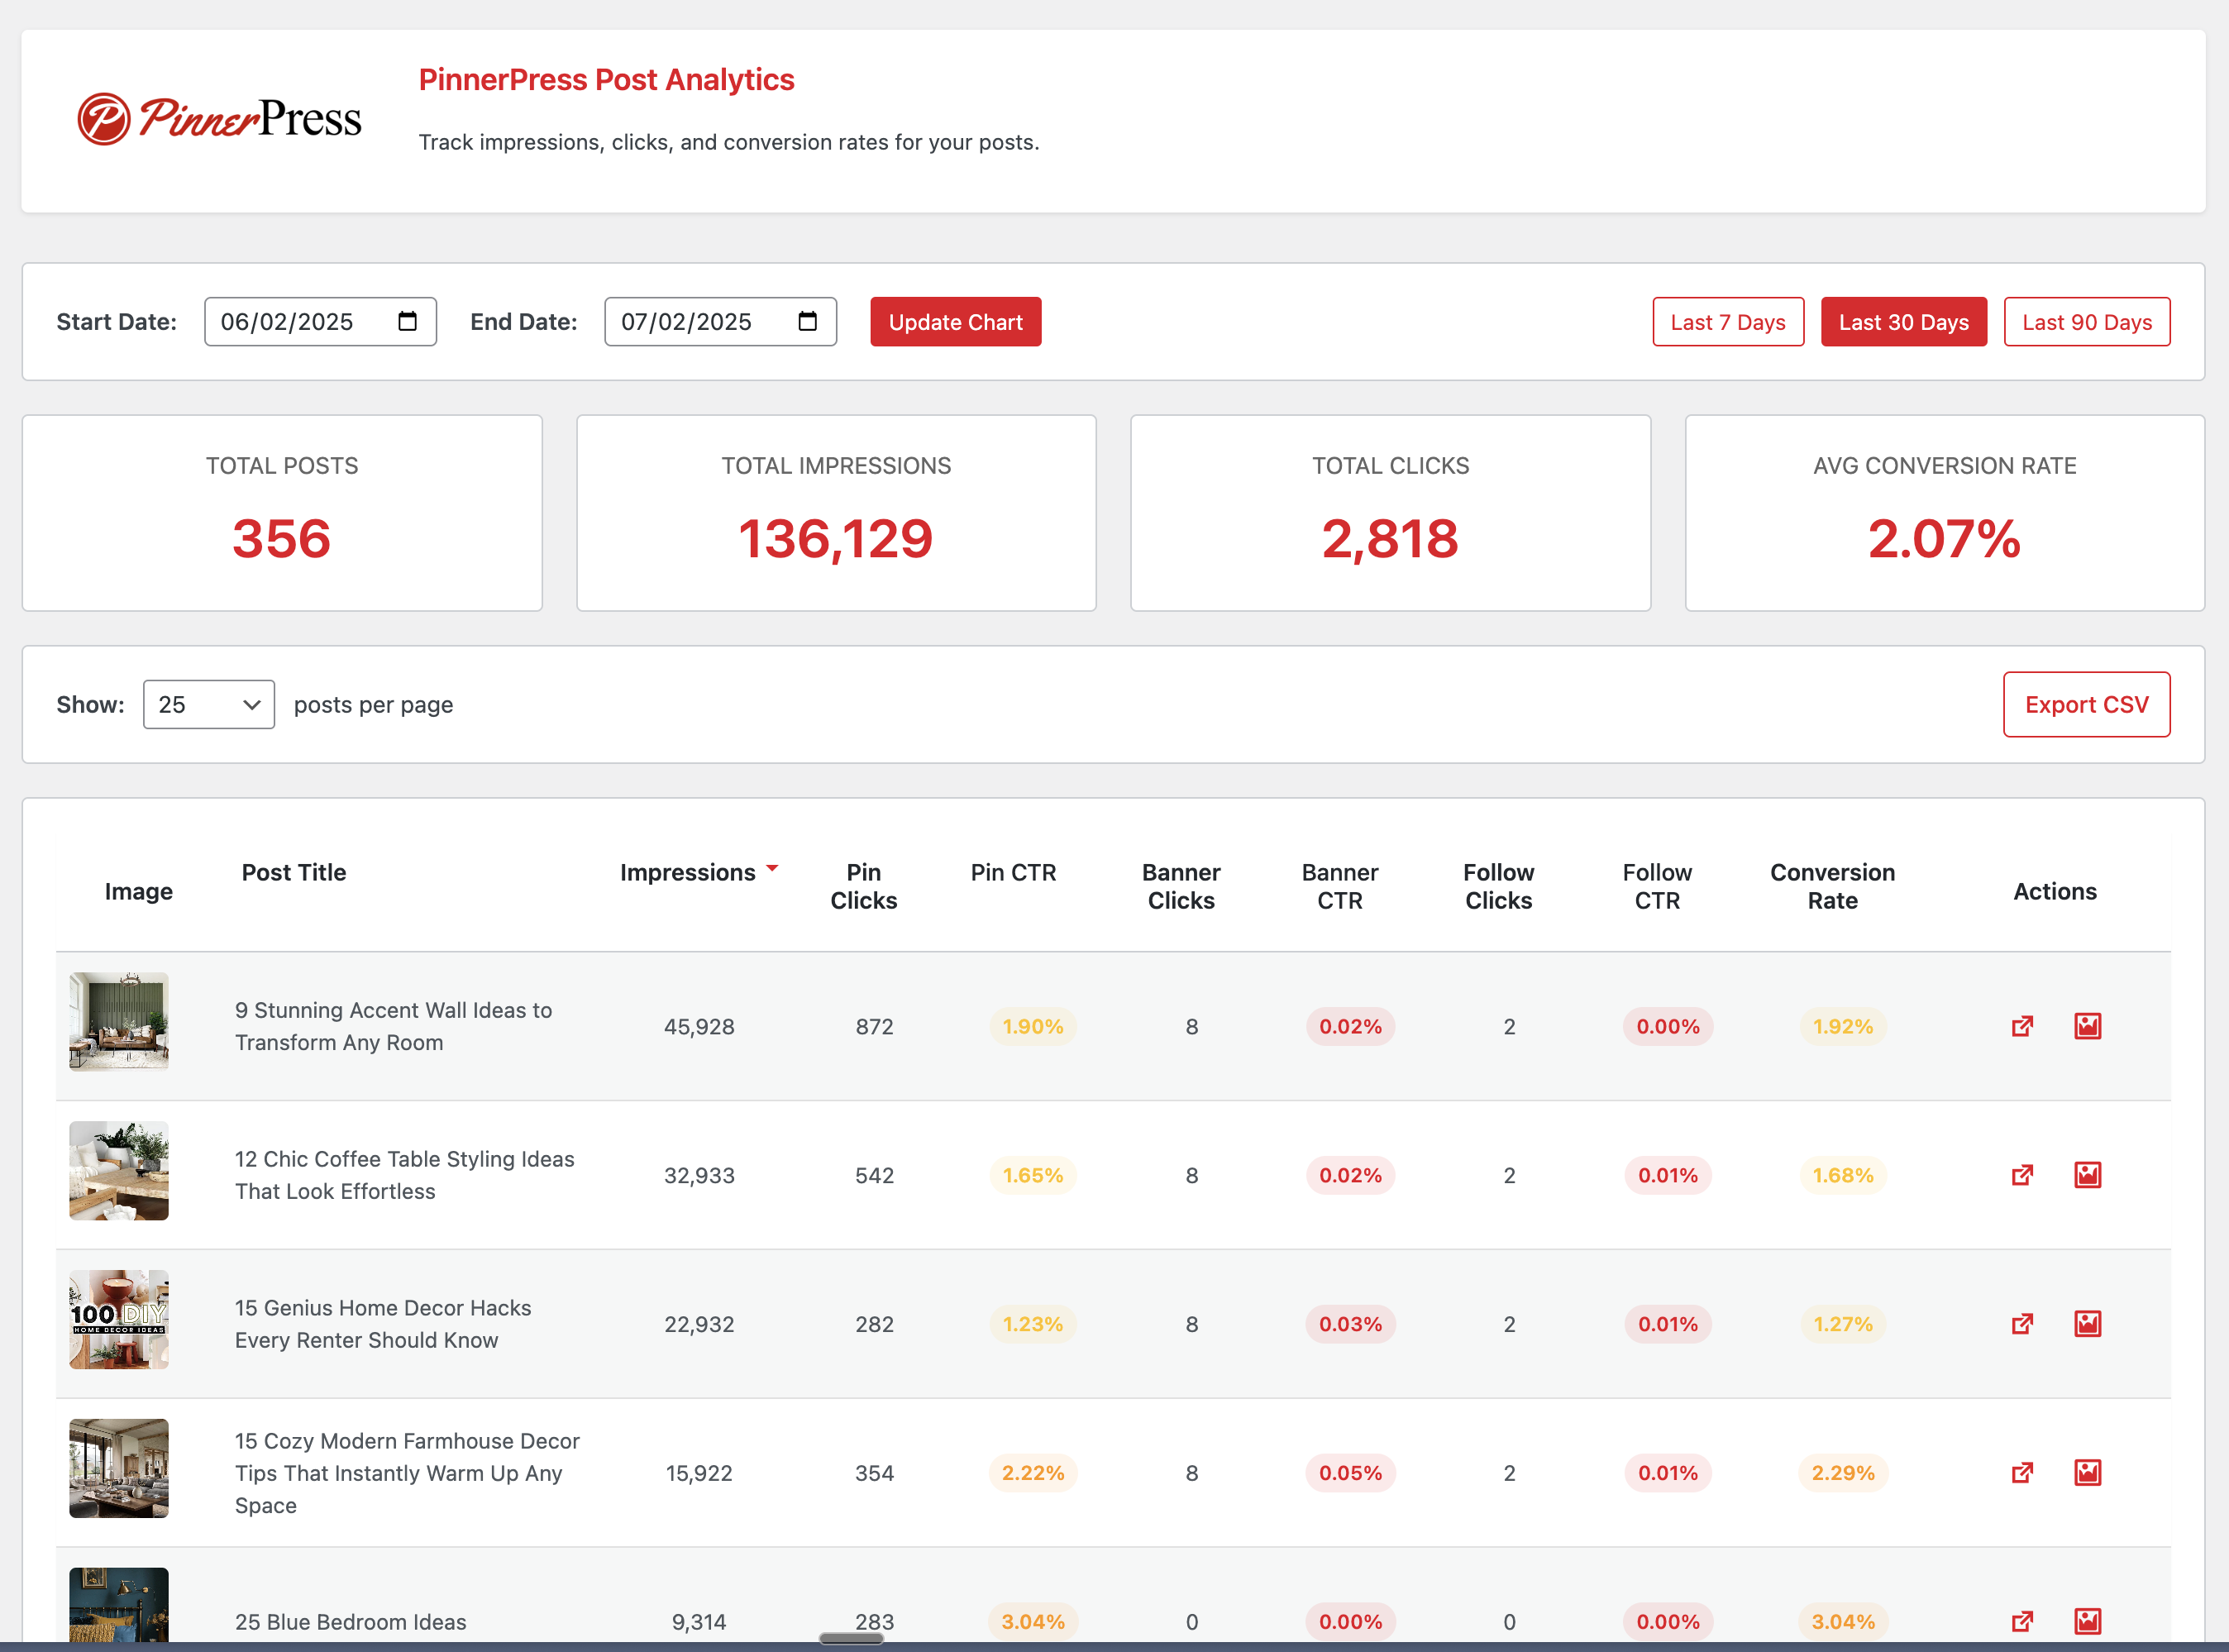
Task: Open End Date calendar picker icon
Action: point(808,321)
